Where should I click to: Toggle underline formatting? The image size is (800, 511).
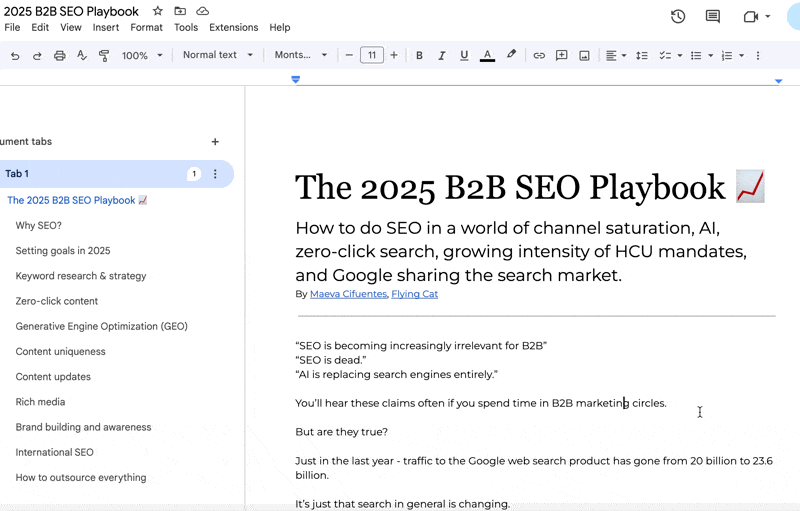coord(464,55)
